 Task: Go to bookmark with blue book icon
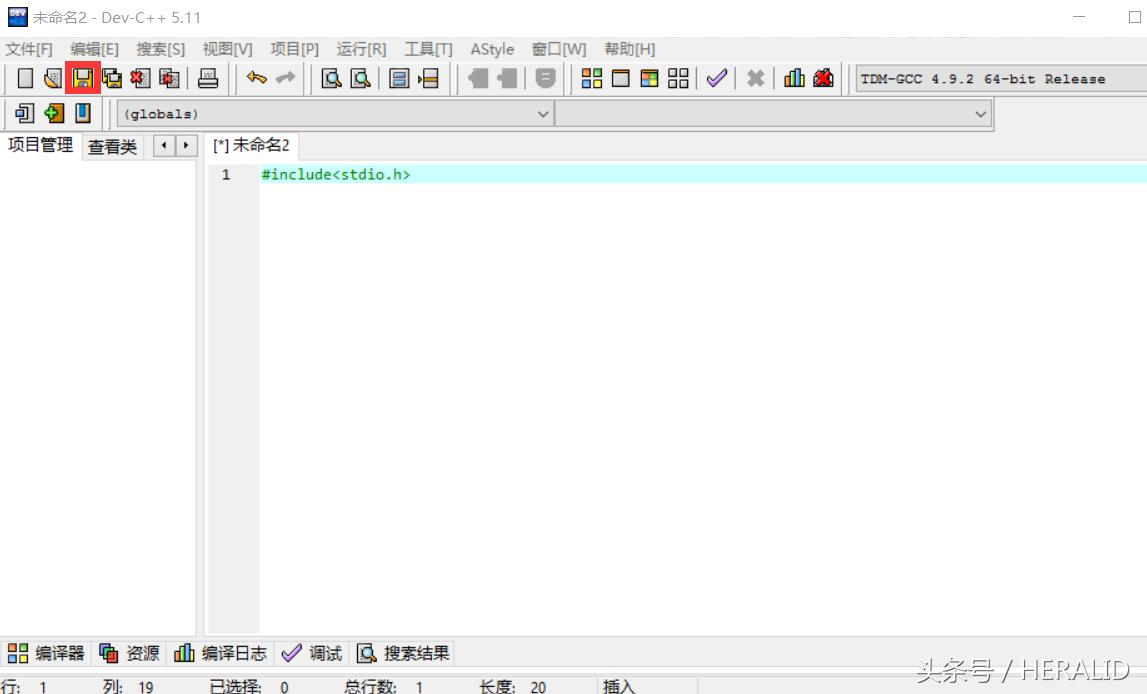coord(83,113)
